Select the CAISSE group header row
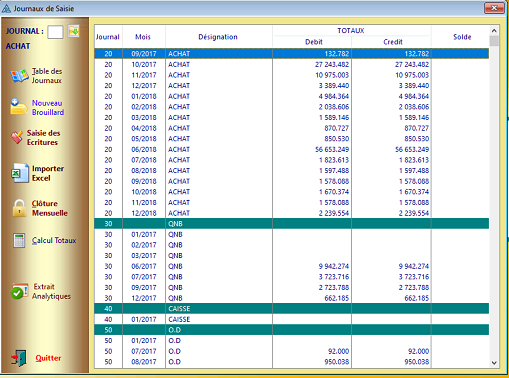Viewport: 509px width, 378px height. coord(292,309)
